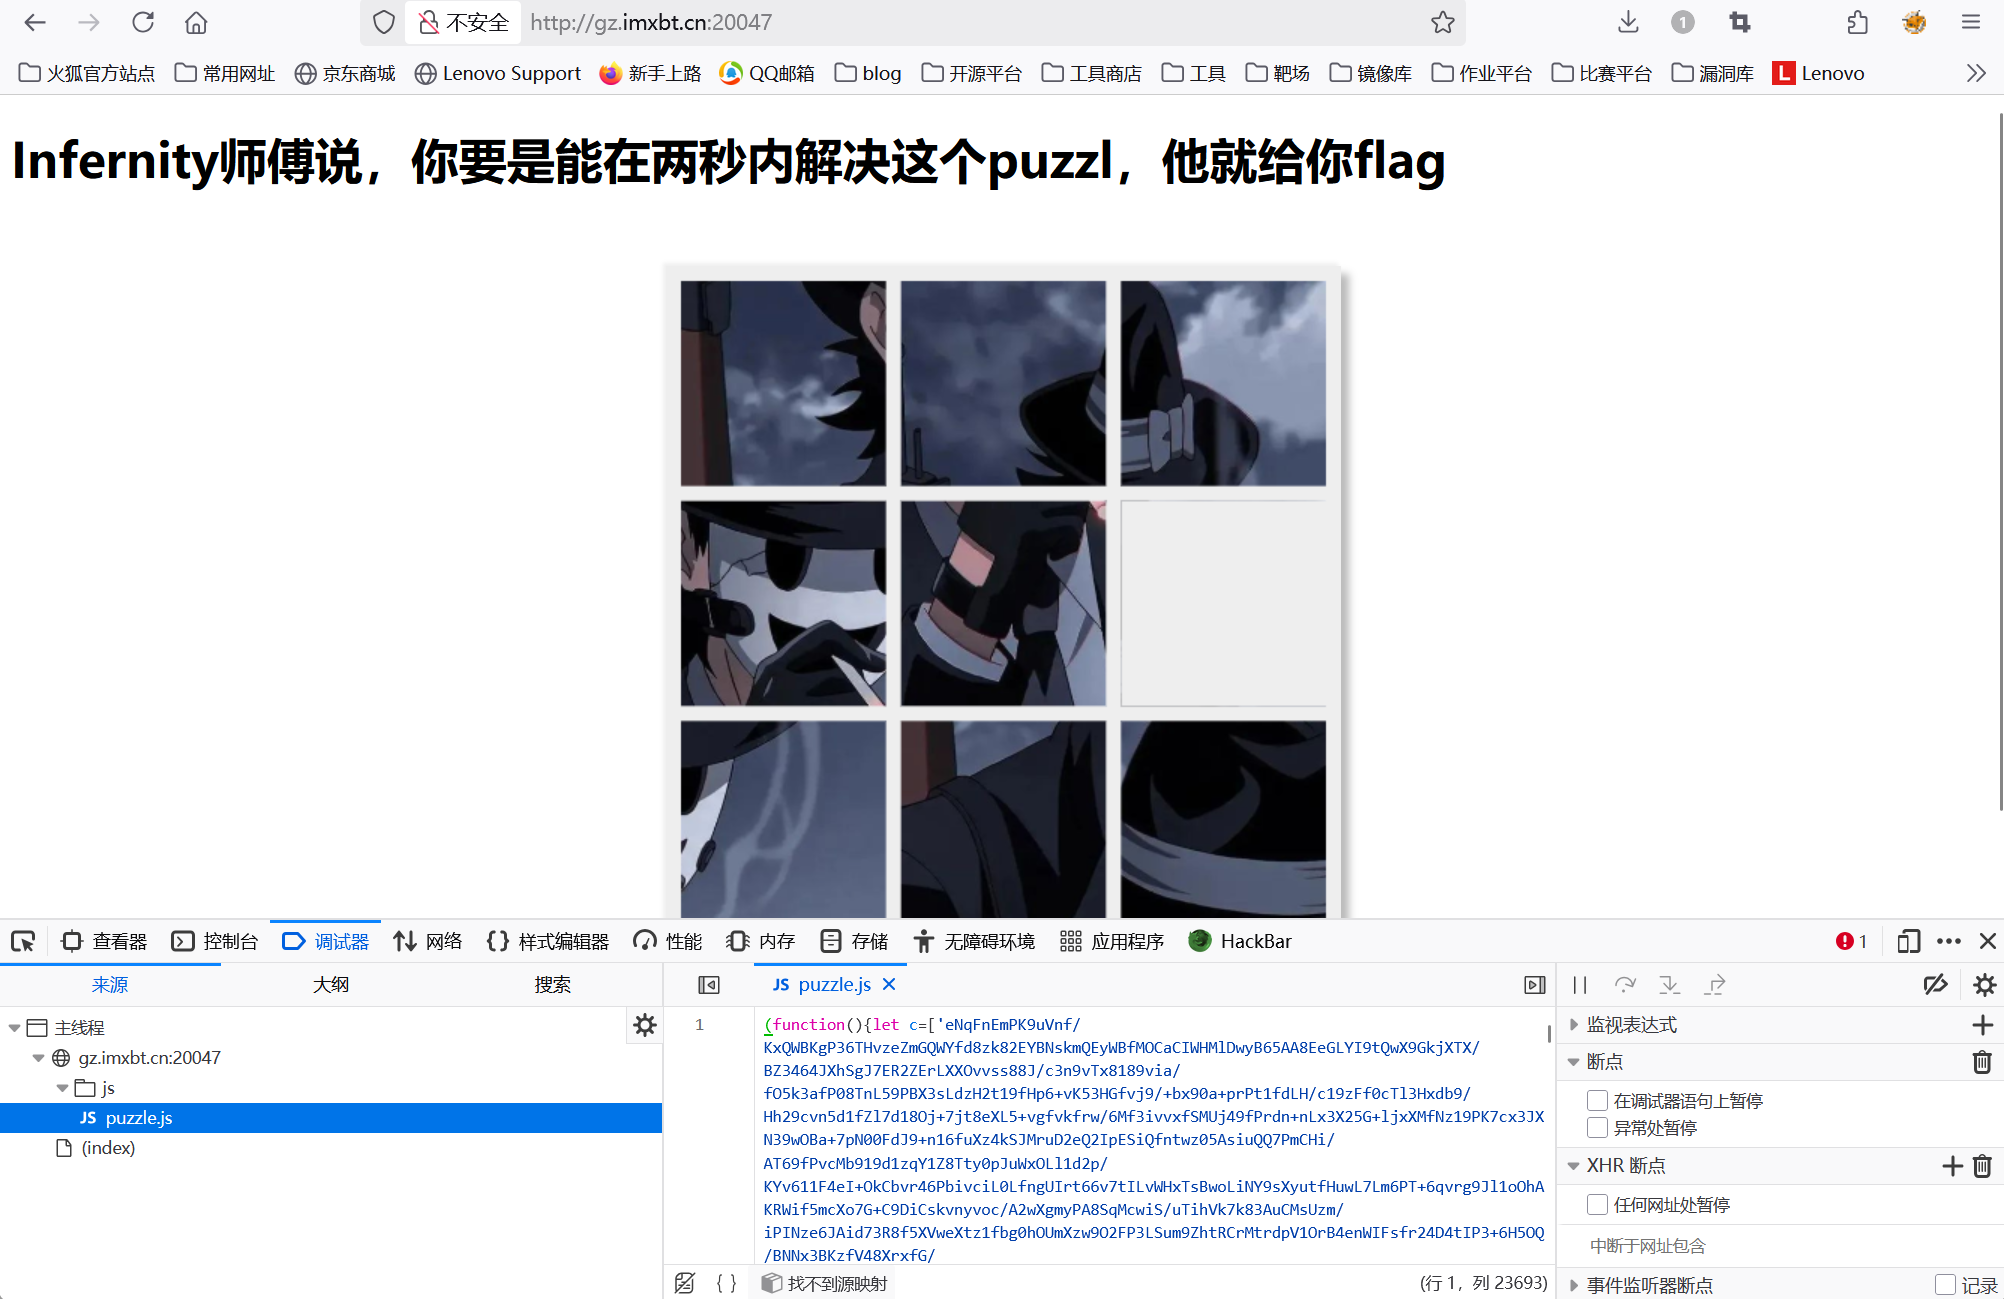Viewport: 2004px width, 1299px height.
Task: Open the 靶场 bookmark folder
Action: click(x=1277, y=73)
